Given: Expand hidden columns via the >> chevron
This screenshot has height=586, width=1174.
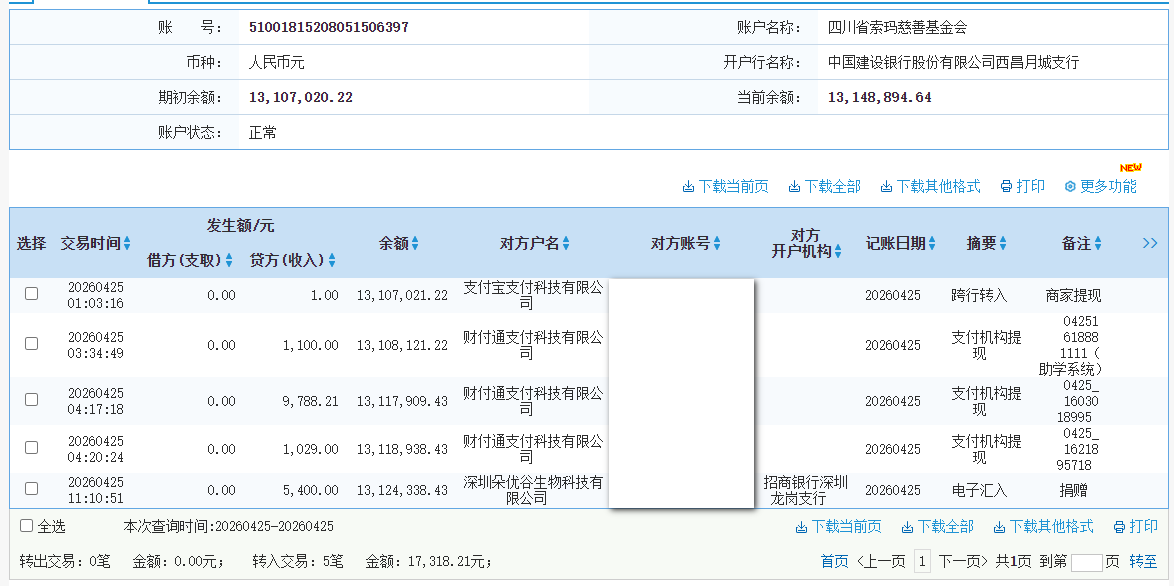Looking at the screenshot, I should 1149,243.
